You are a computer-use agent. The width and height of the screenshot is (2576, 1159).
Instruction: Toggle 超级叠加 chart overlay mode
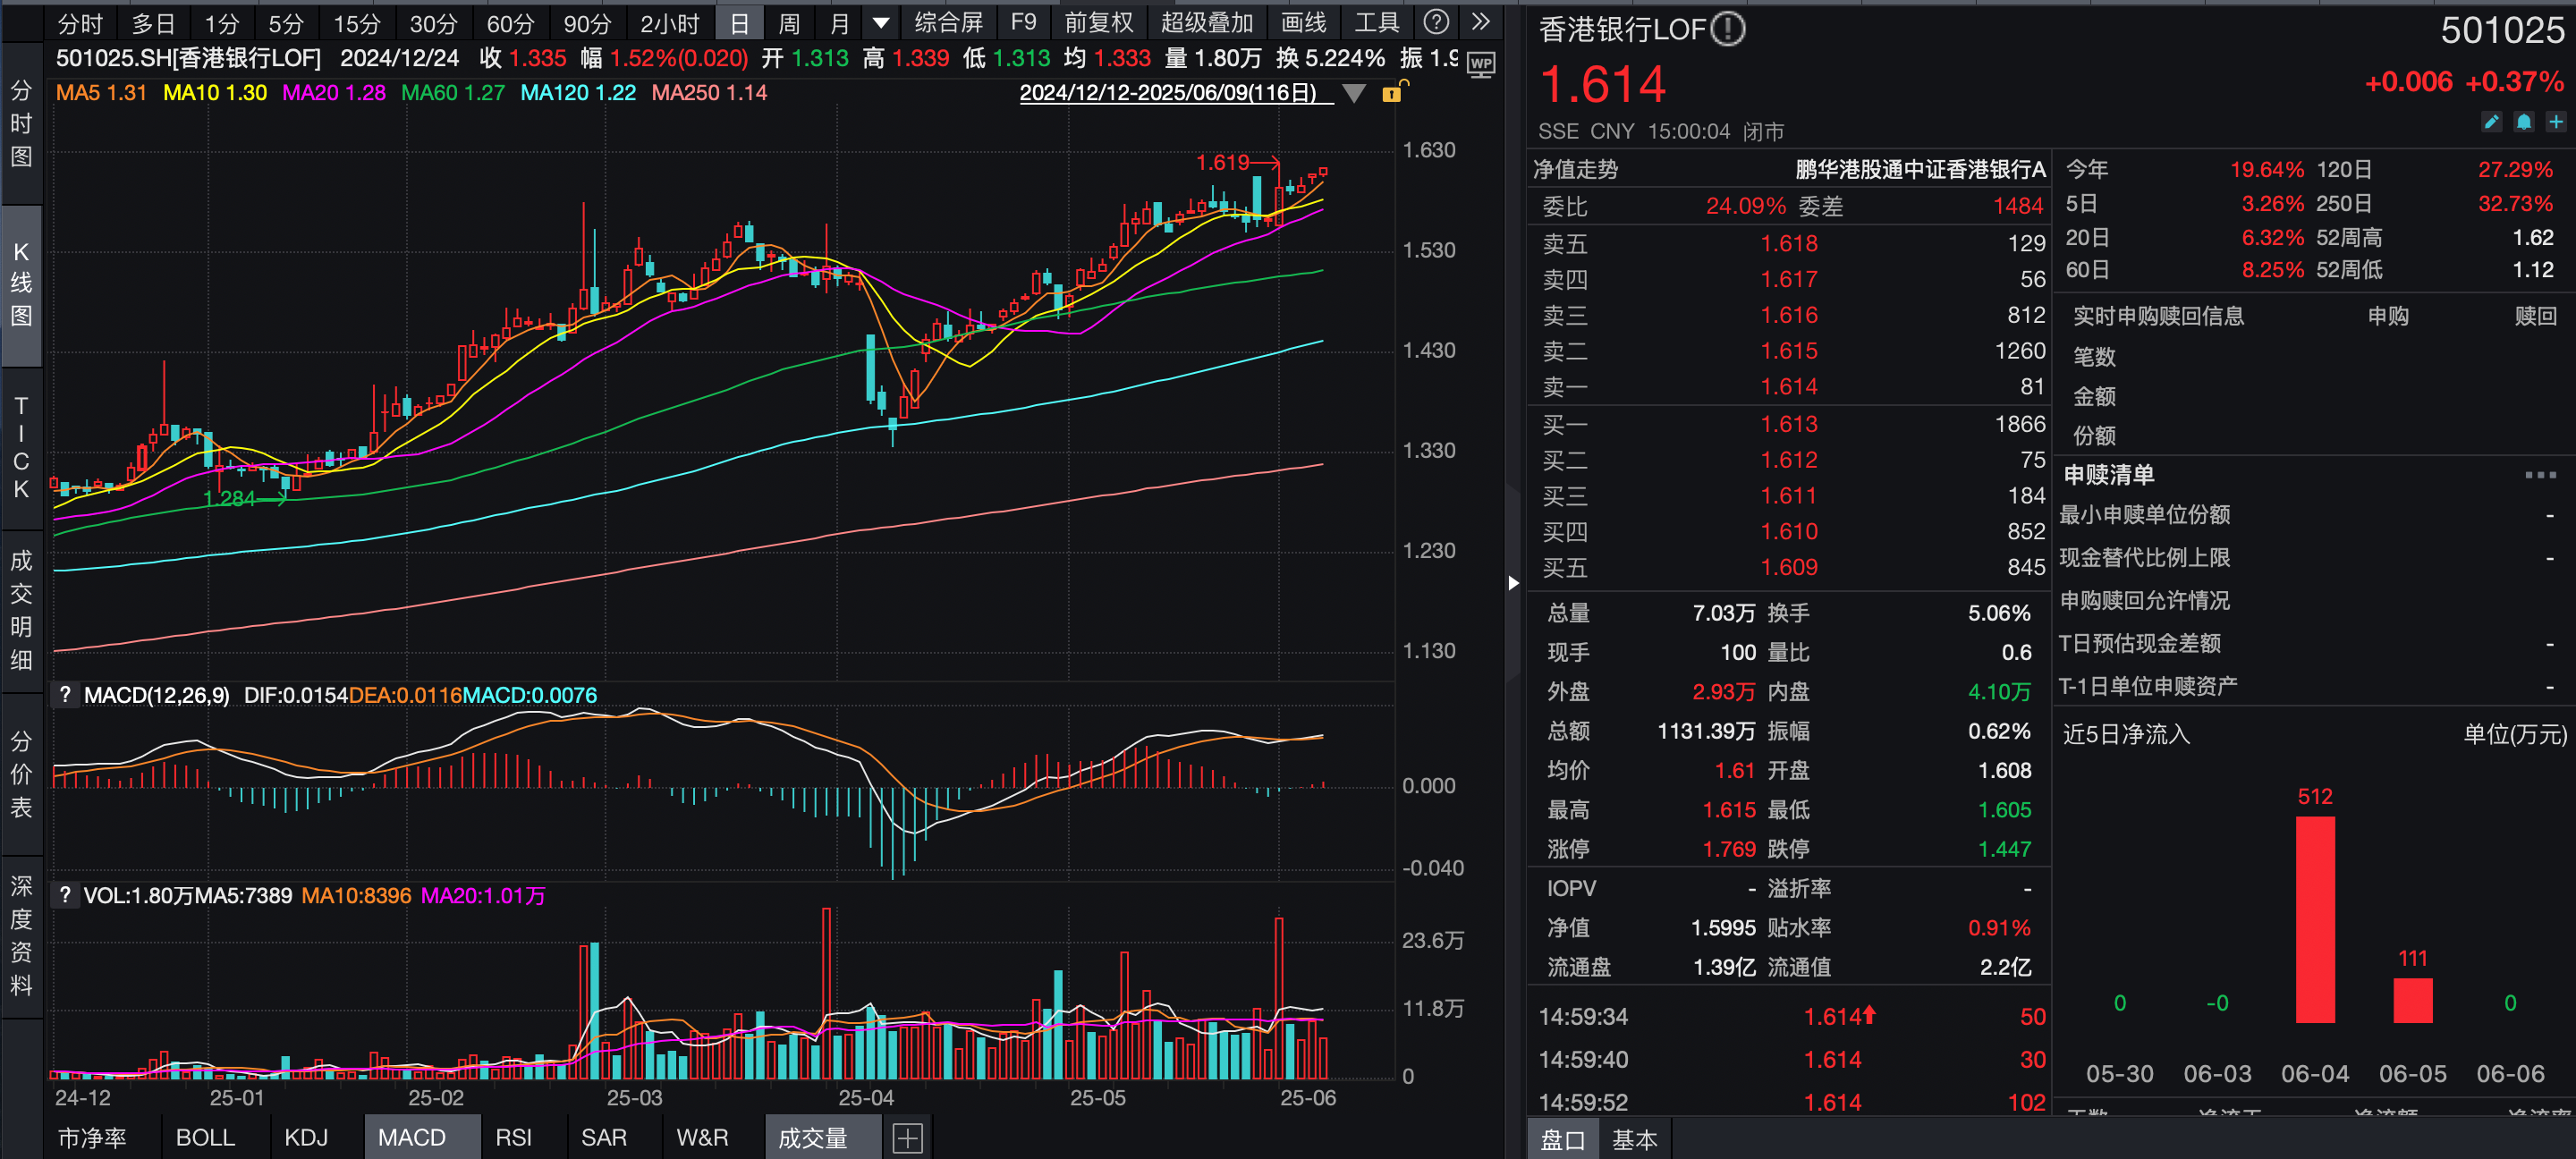pos(1212,21)
